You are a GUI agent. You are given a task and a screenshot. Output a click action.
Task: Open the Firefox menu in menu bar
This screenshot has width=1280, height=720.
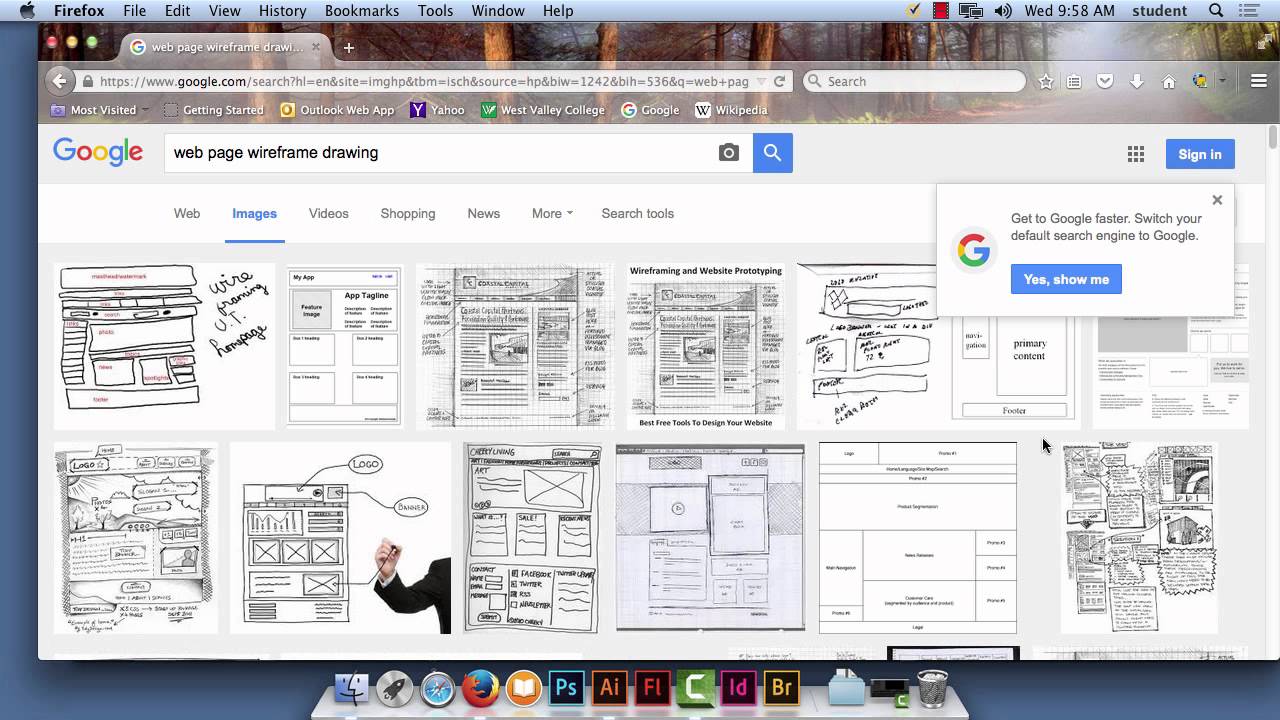coord(79,11)
